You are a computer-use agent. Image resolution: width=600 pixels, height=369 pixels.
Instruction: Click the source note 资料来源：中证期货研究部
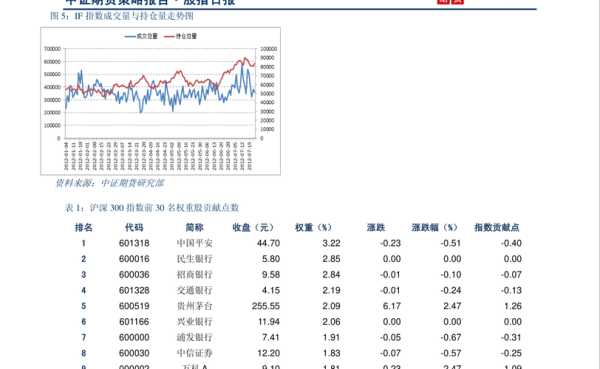tap(109, 183)
